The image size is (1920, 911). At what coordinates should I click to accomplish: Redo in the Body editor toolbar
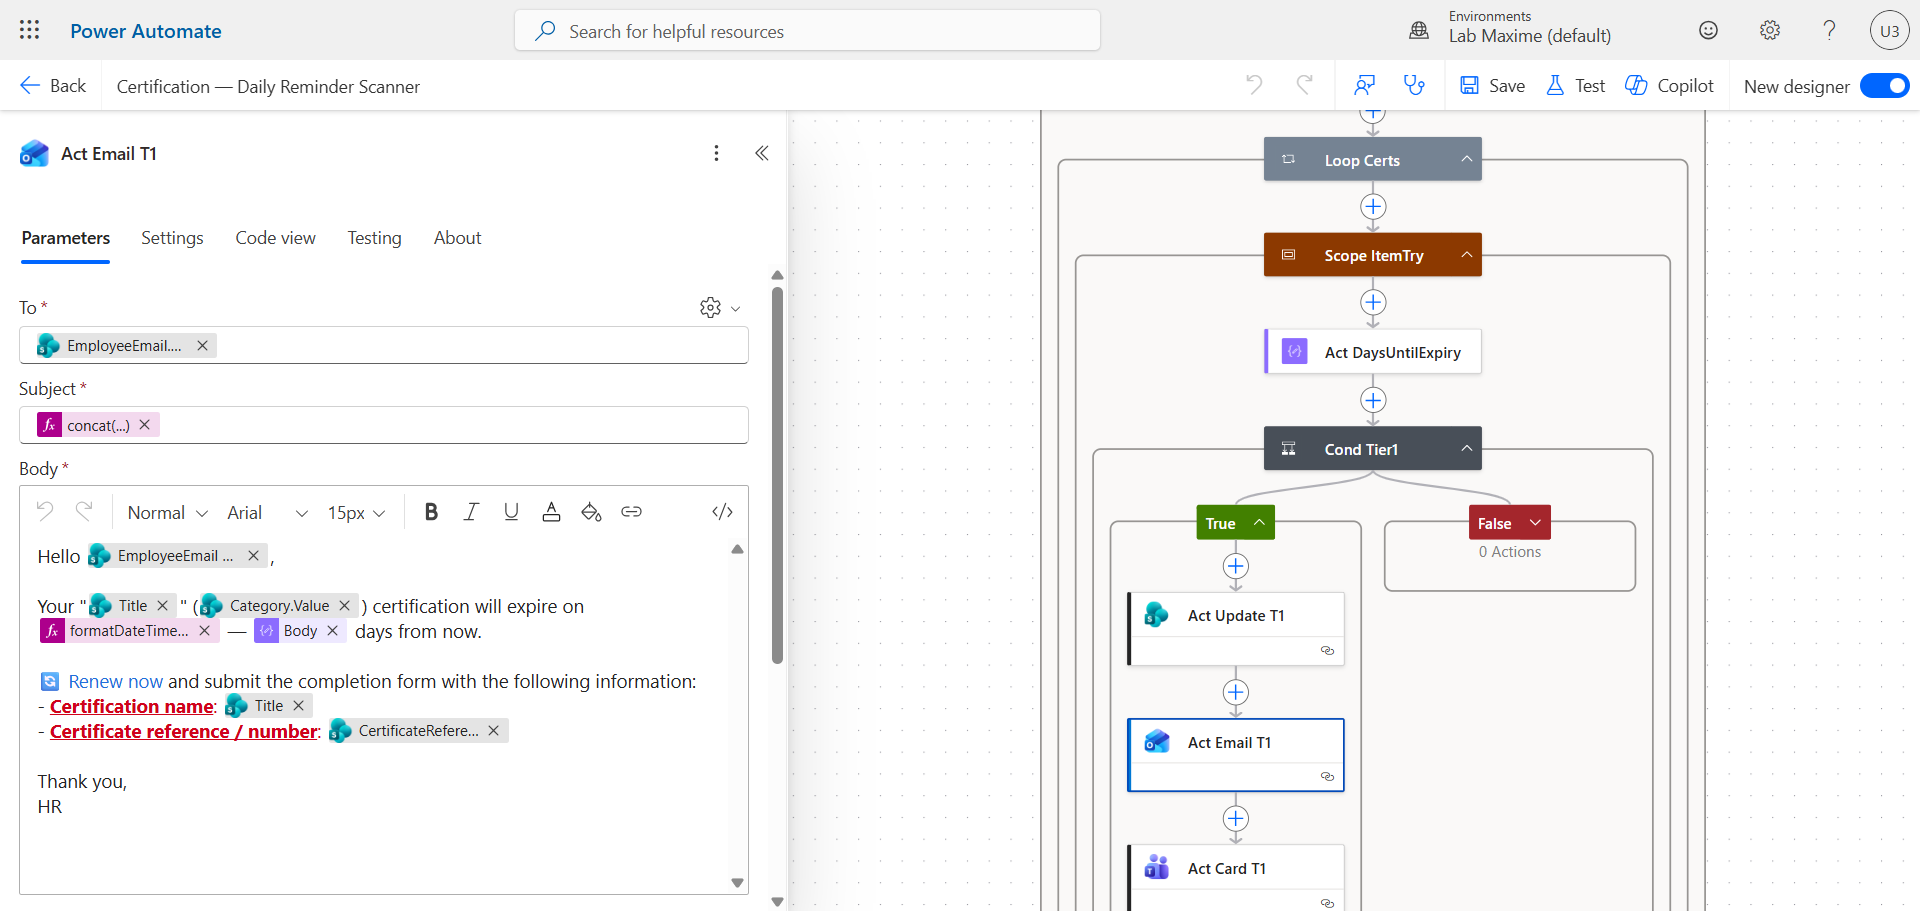click(x=84, y=511)
